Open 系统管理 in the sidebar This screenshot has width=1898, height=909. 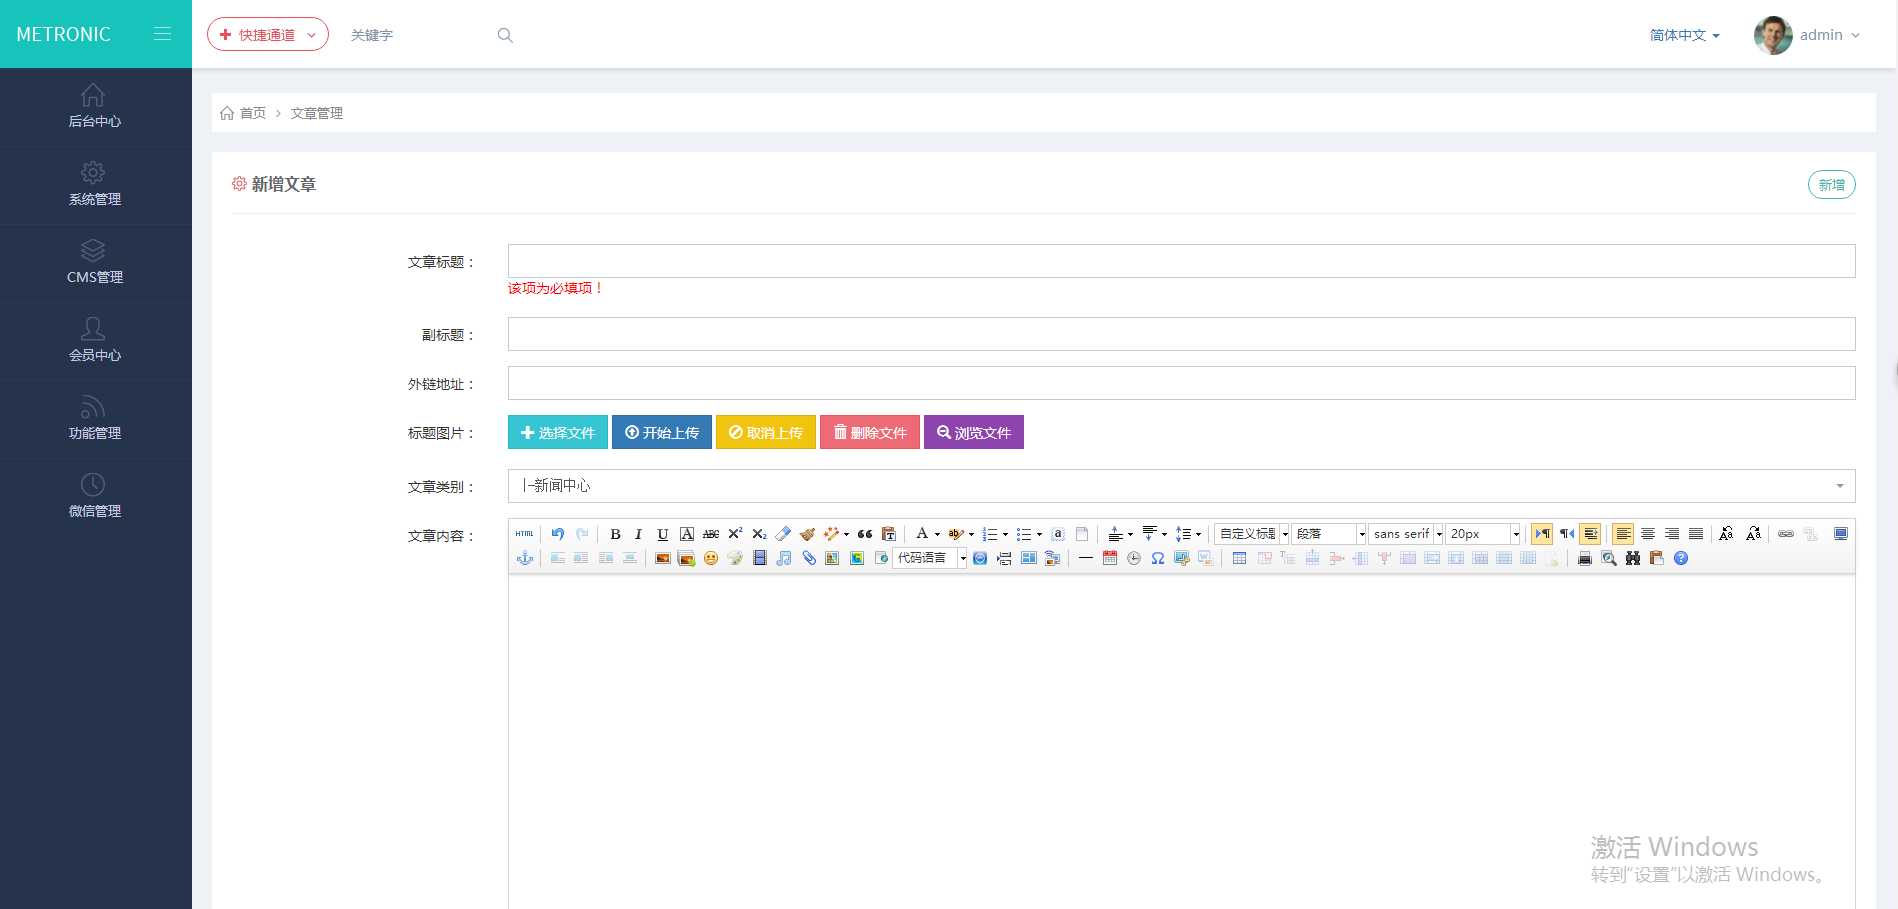tap(95, 185)
